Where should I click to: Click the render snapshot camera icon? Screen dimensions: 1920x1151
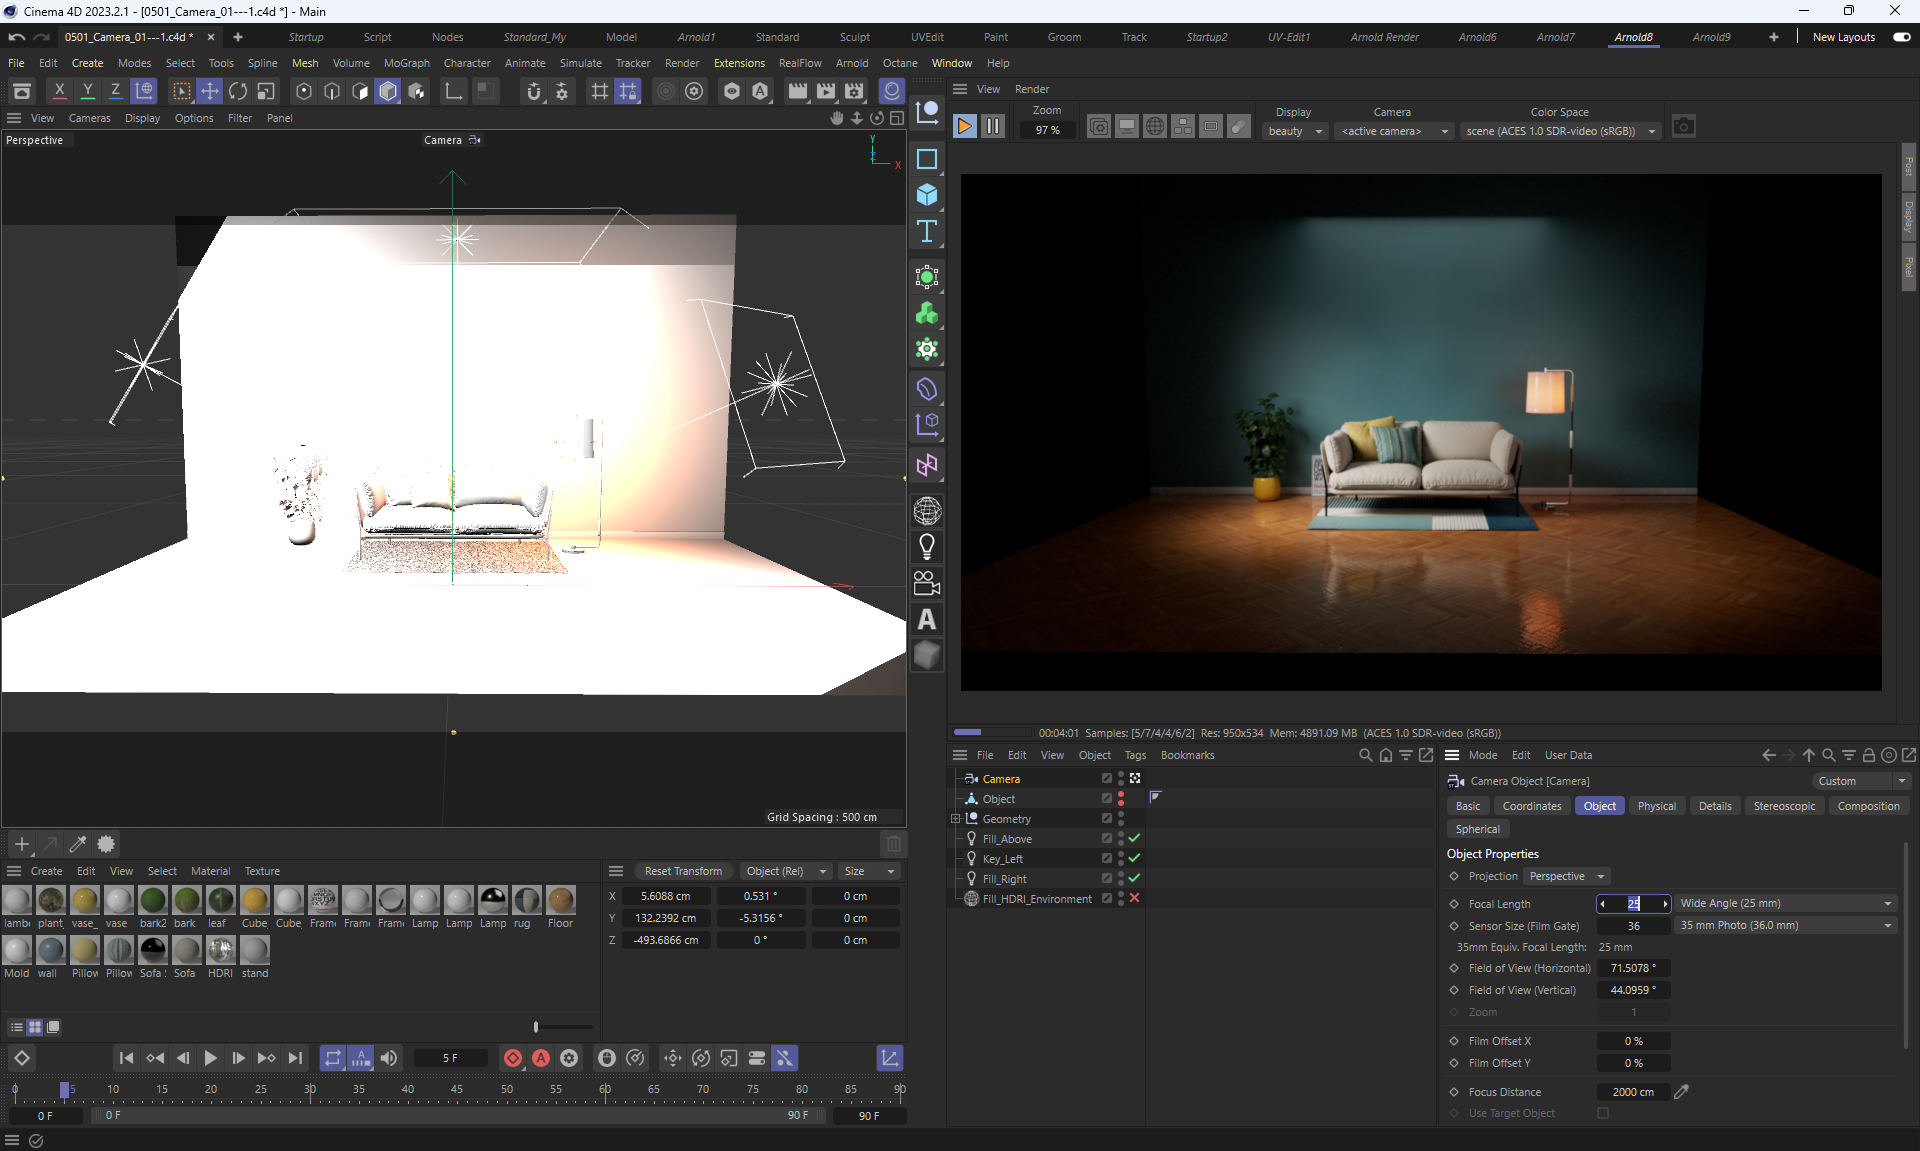tap(1684, 127)
